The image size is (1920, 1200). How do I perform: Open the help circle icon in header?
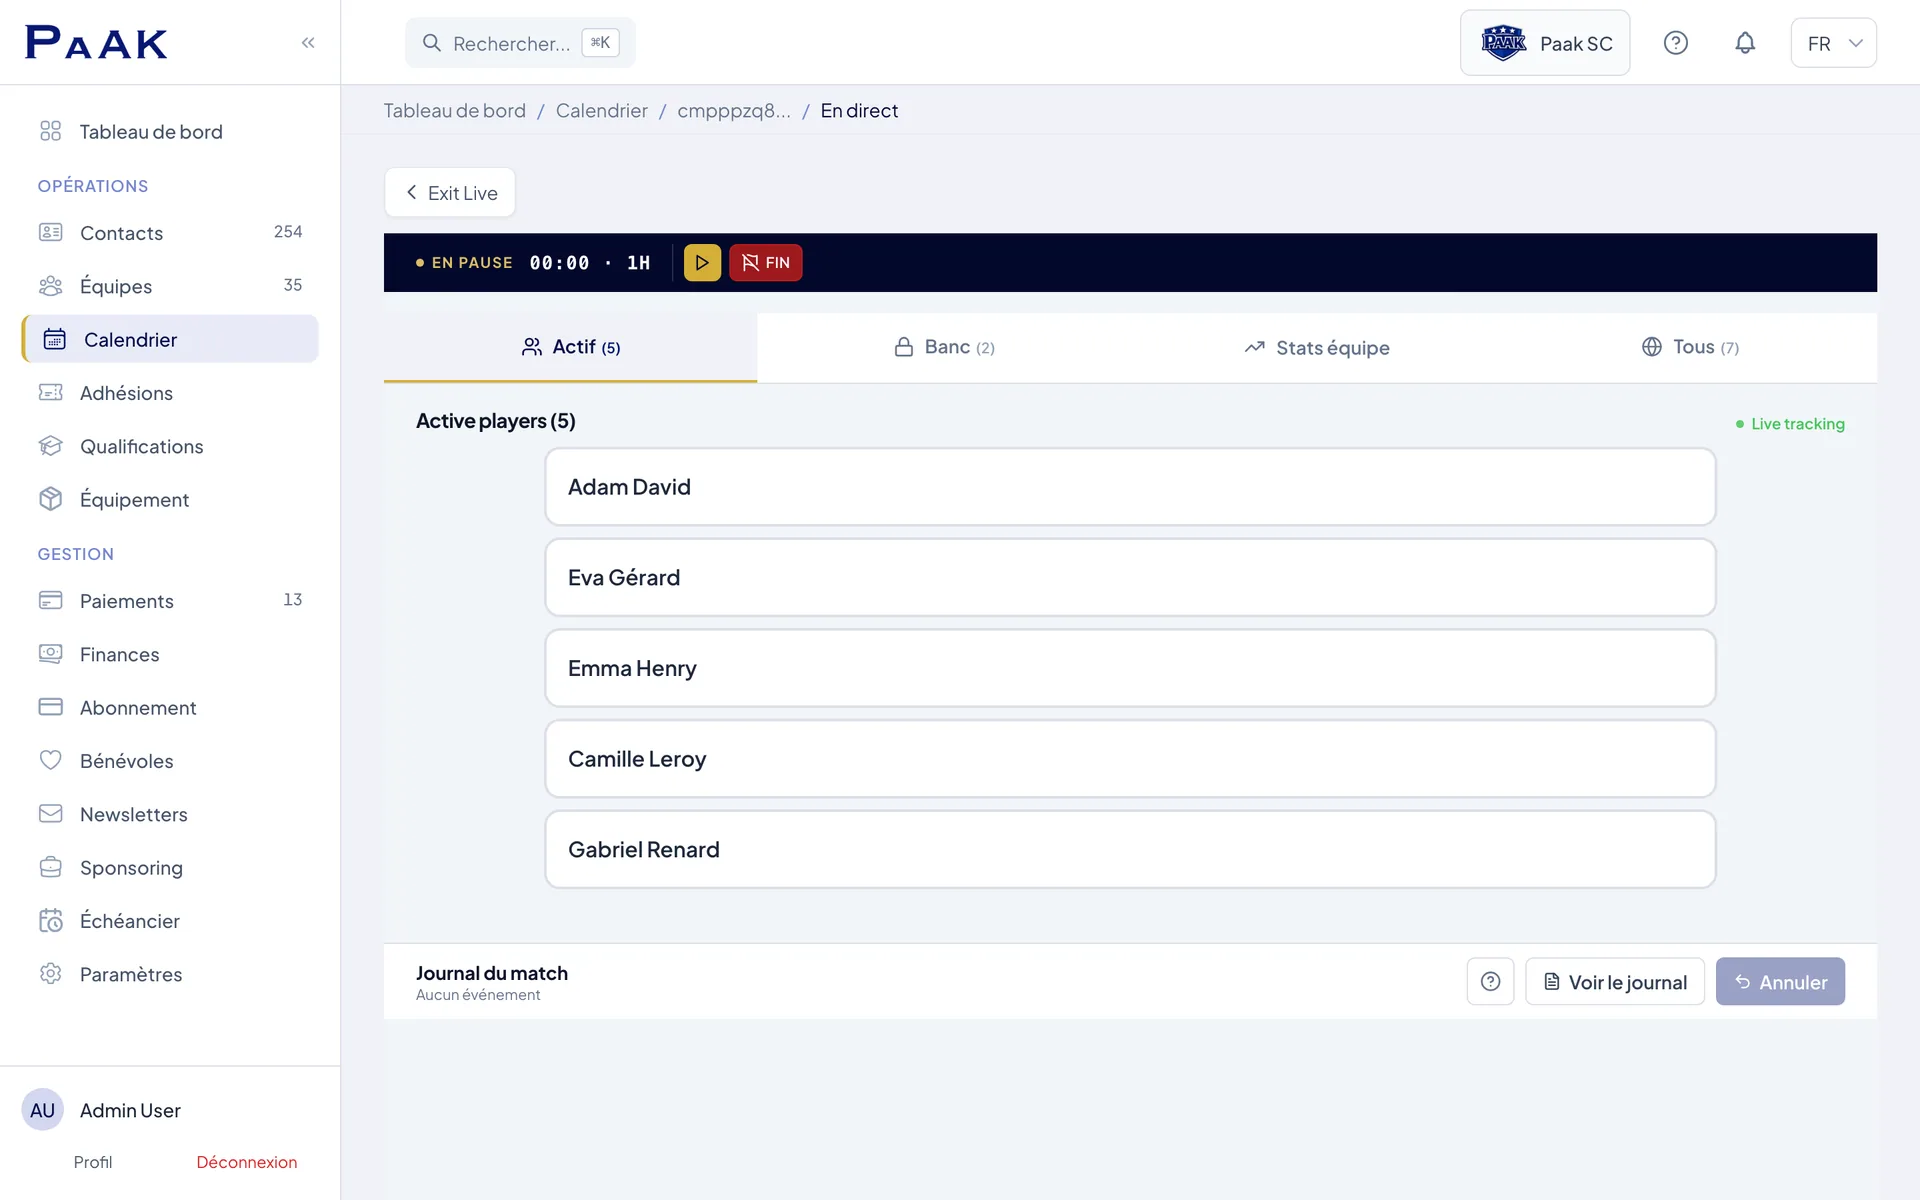[x=1676, y=43]
